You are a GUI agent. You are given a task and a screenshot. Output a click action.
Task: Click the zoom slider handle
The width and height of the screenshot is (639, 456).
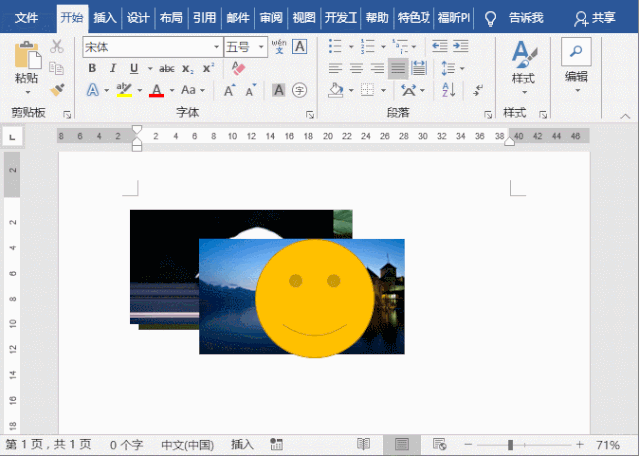(510, 445)
